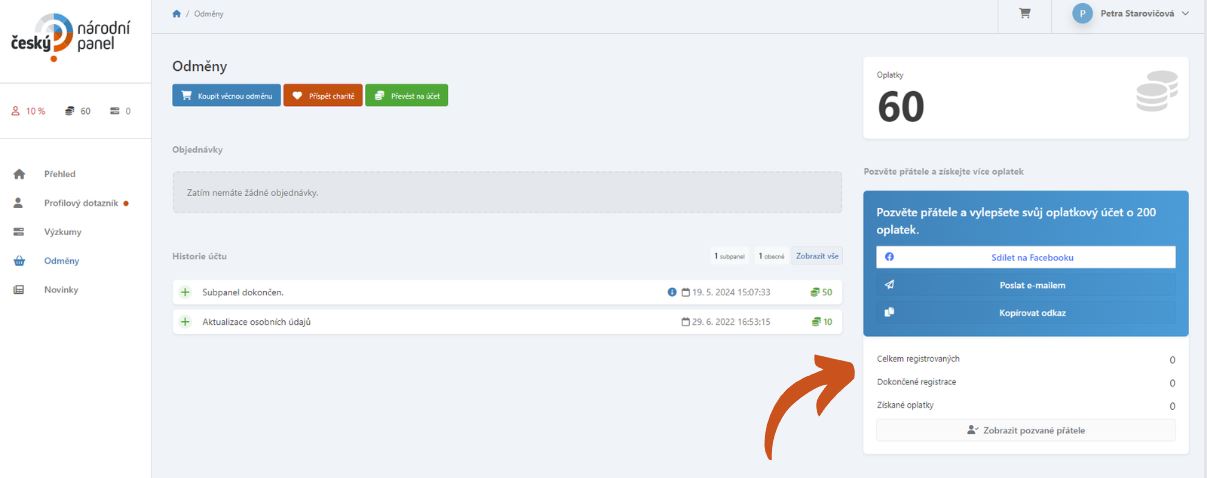Open Novinky in sidebar
This screenshot has height=478, width=1207.
(x=61, y=290)
